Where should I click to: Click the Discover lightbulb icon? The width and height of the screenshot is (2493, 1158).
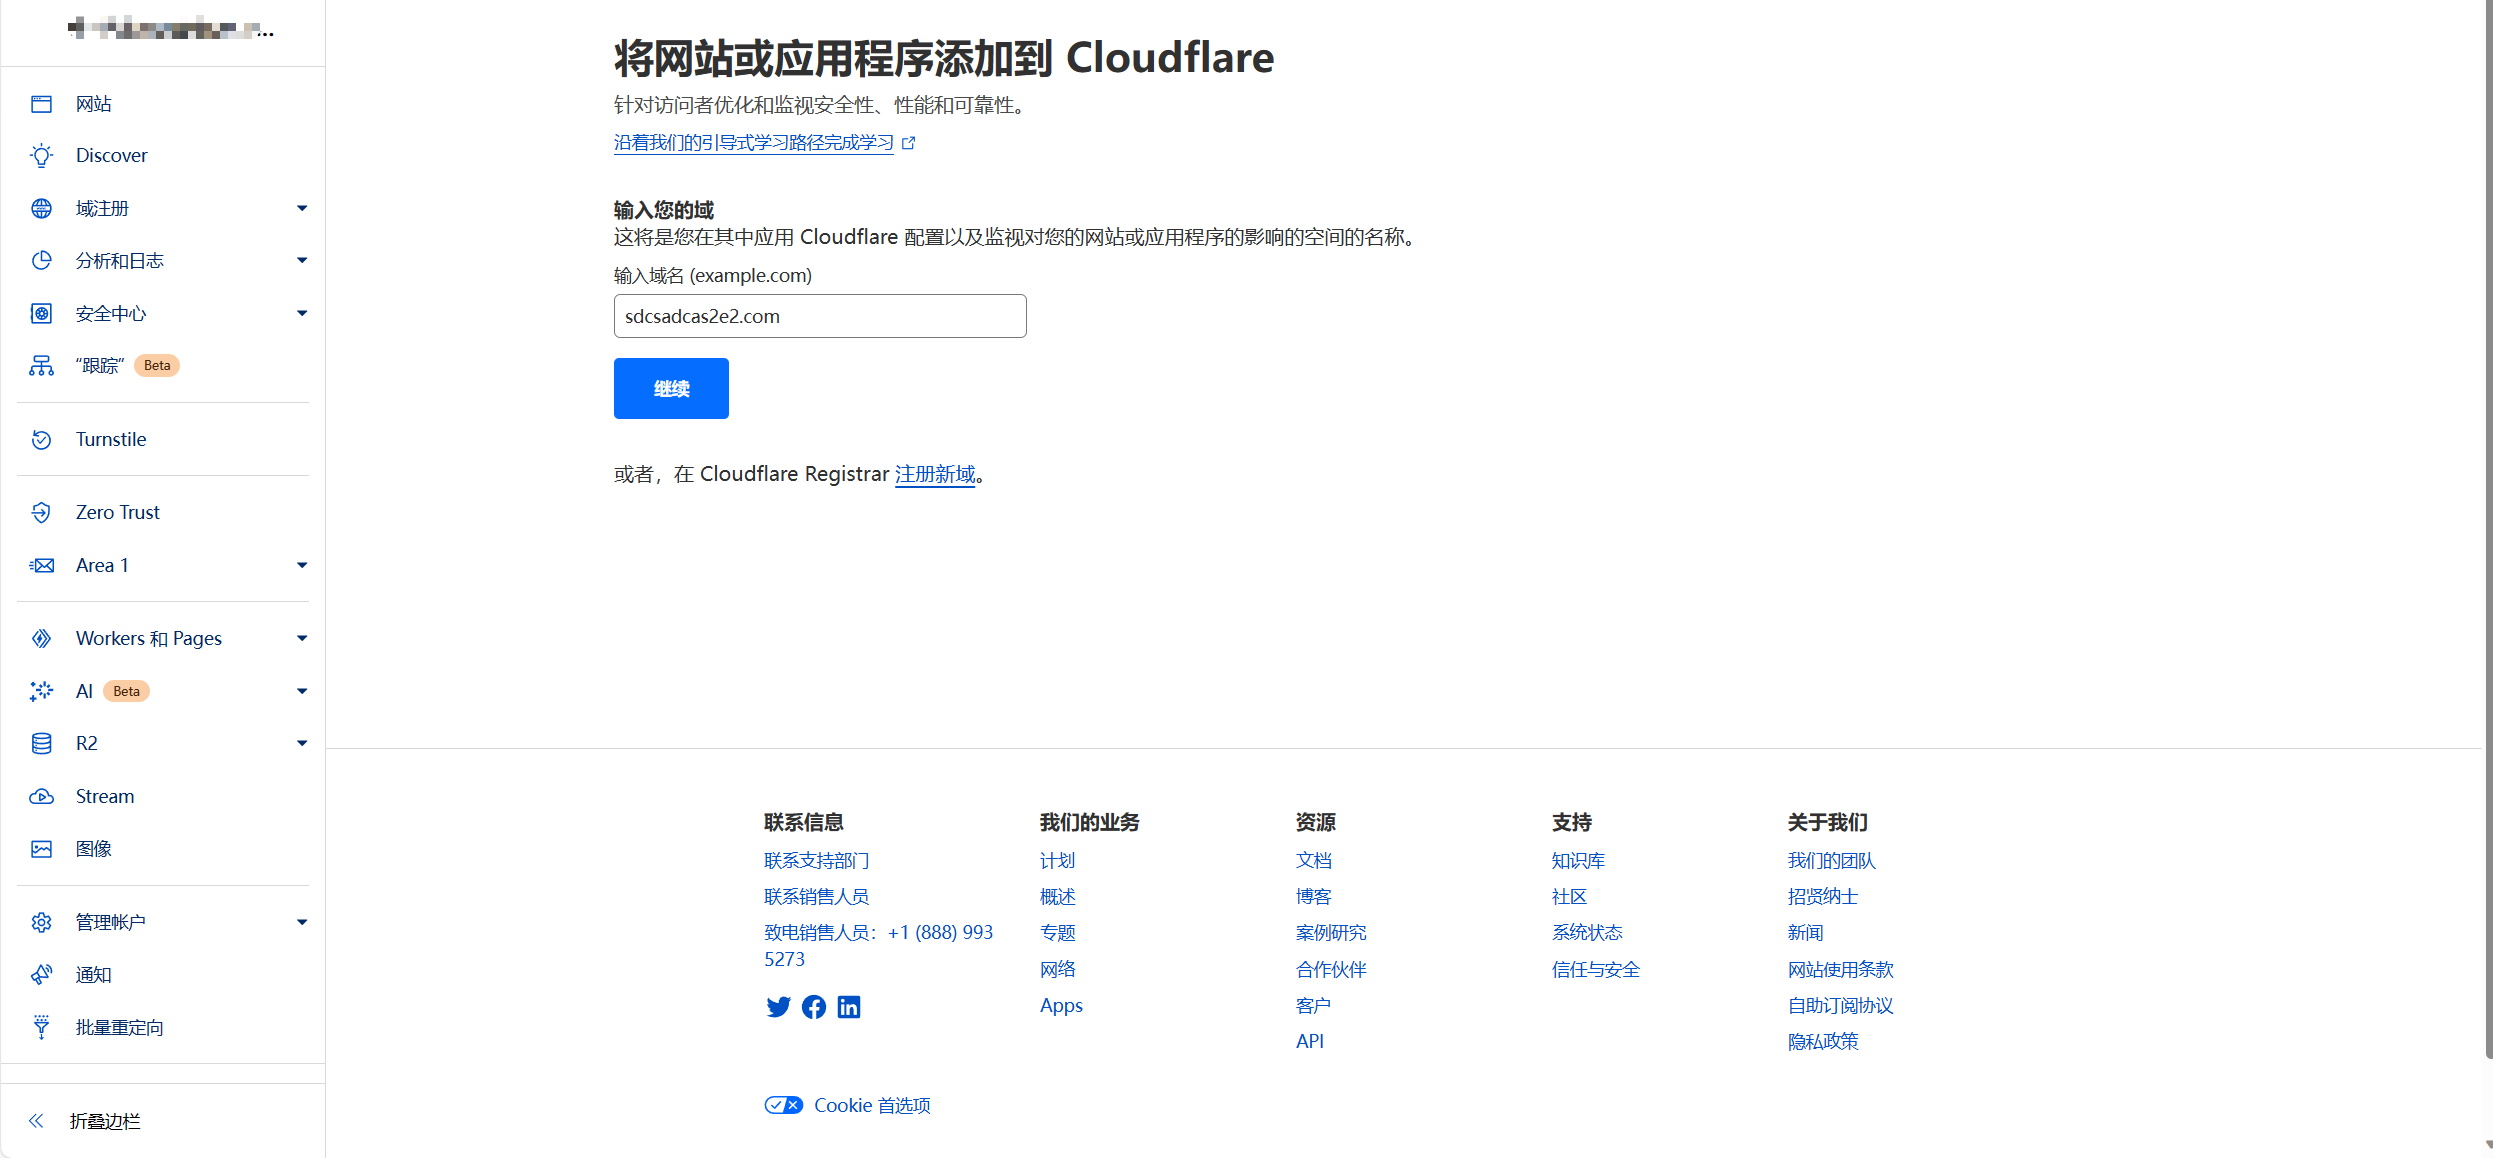[x=41, y=156]
